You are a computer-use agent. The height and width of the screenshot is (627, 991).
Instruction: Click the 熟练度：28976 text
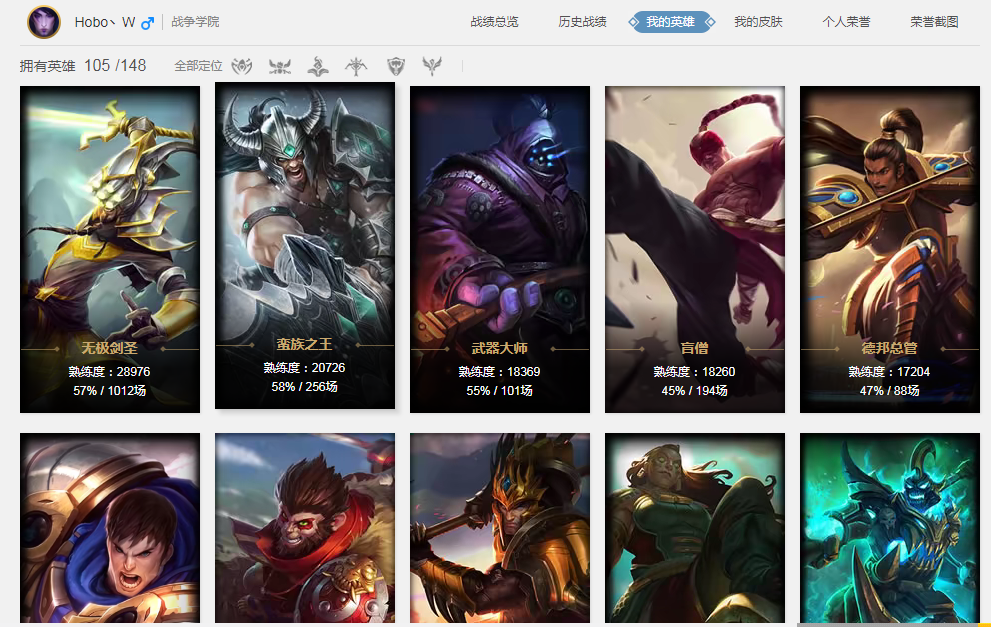109,372
